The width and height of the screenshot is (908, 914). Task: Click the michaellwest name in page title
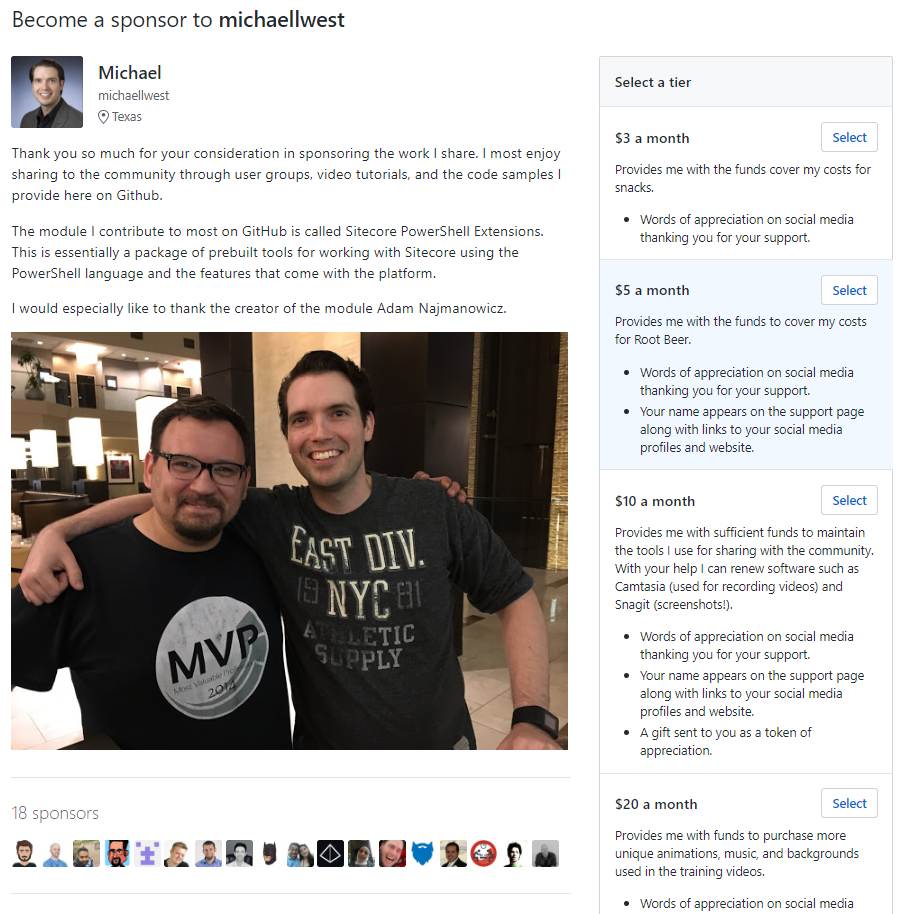pos(281,20)
